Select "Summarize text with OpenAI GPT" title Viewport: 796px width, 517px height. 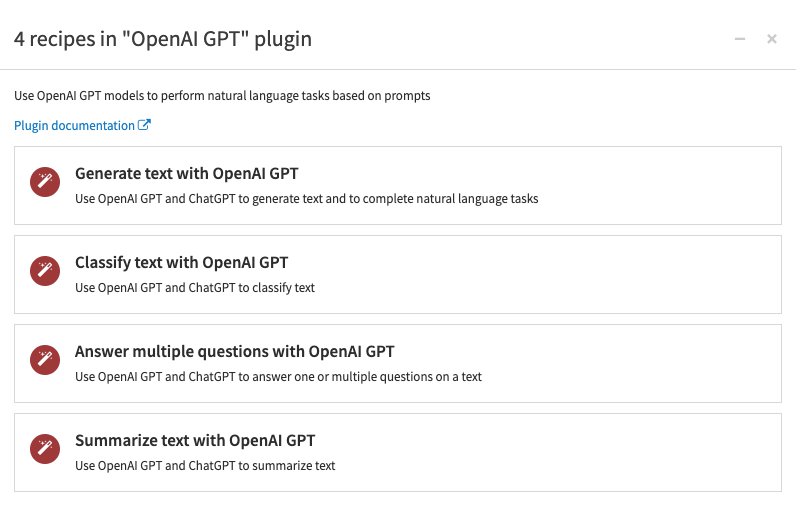[195, 441]
